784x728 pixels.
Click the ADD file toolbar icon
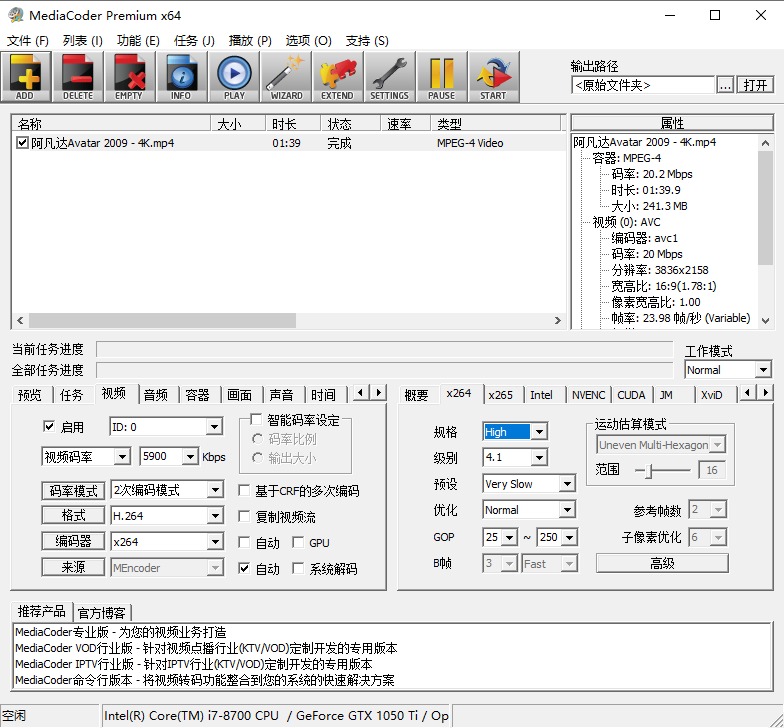tap(26, 76)
